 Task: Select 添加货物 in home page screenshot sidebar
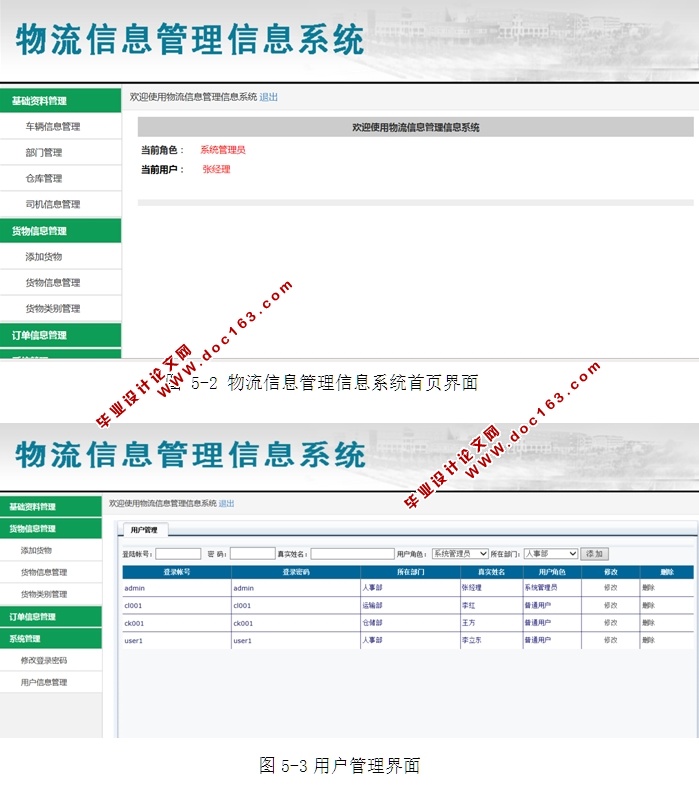44,257
